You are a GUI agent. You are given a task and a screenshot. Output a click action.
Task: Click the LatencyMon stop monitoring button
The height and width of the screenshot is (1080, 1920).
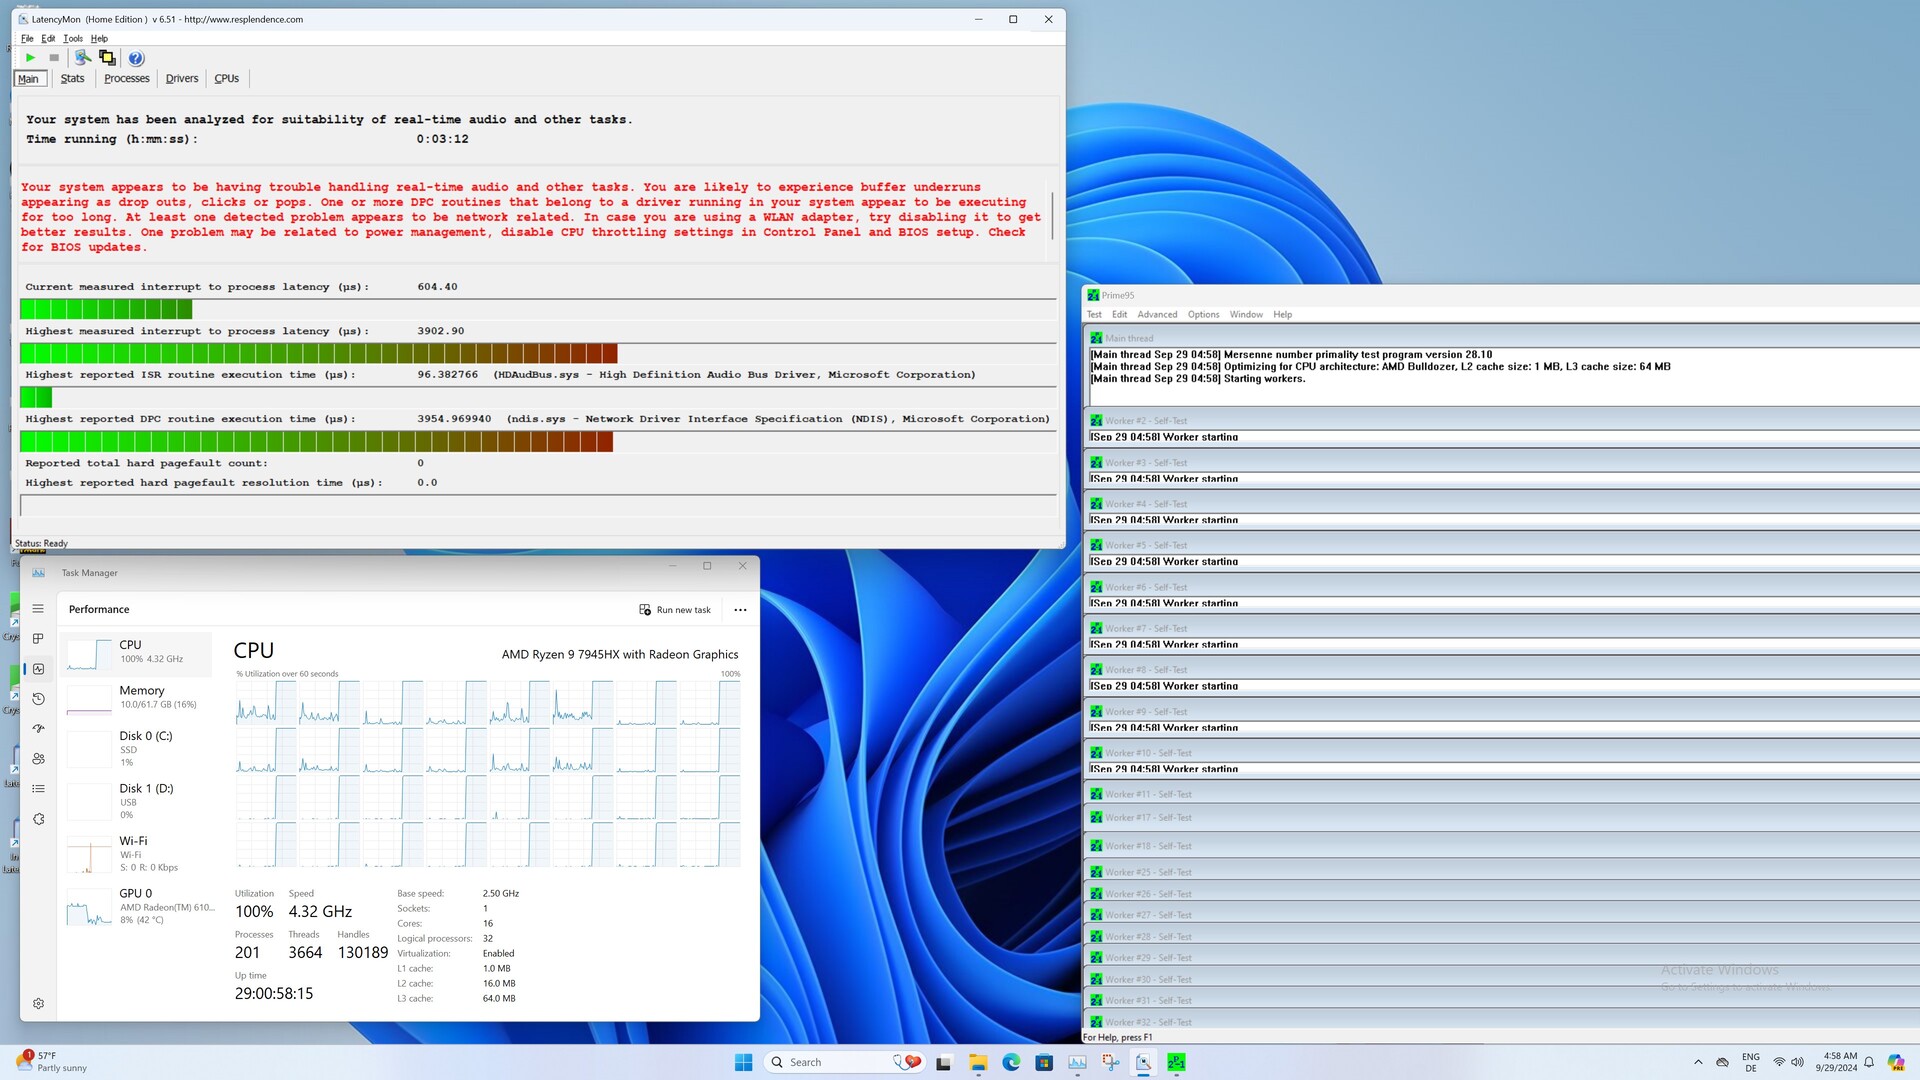point(54,58)
